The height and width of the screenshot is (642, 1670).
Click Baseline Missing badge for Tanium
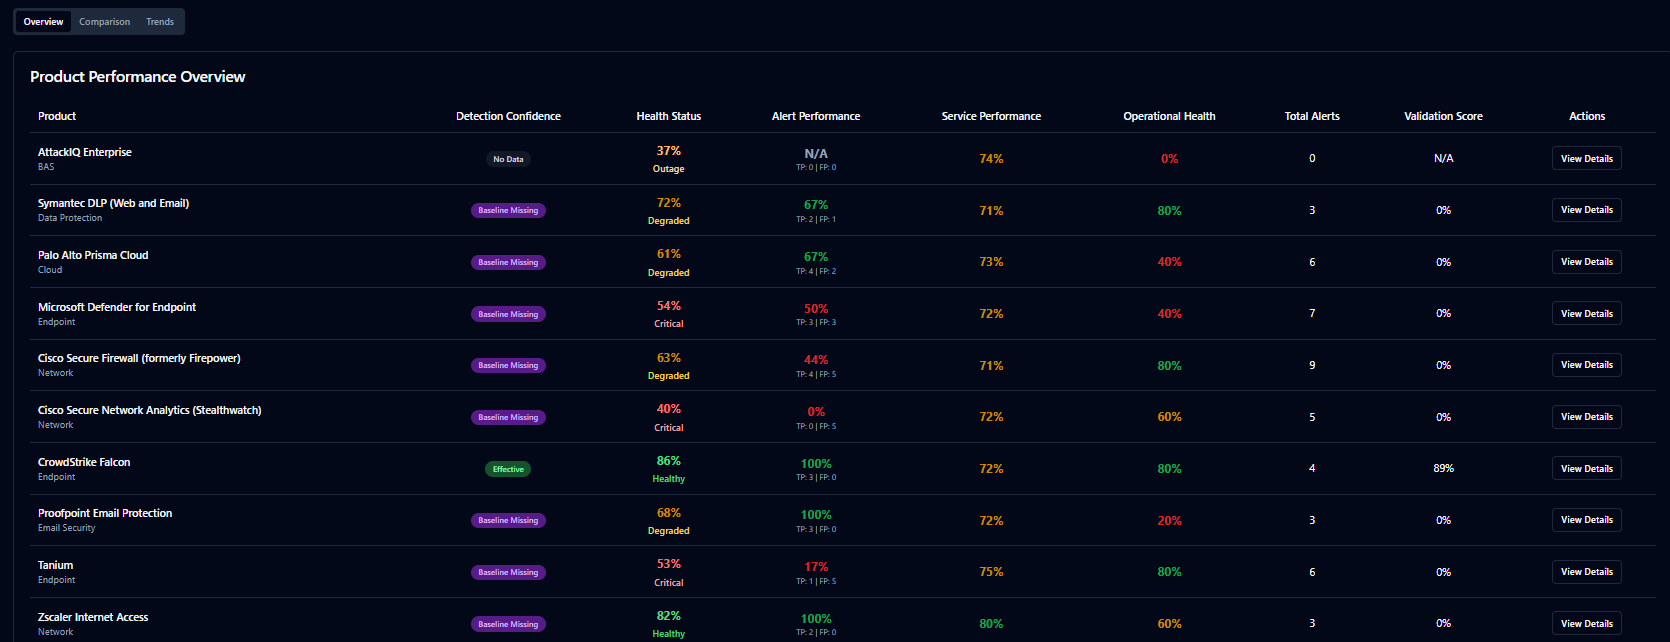point(508,572)
